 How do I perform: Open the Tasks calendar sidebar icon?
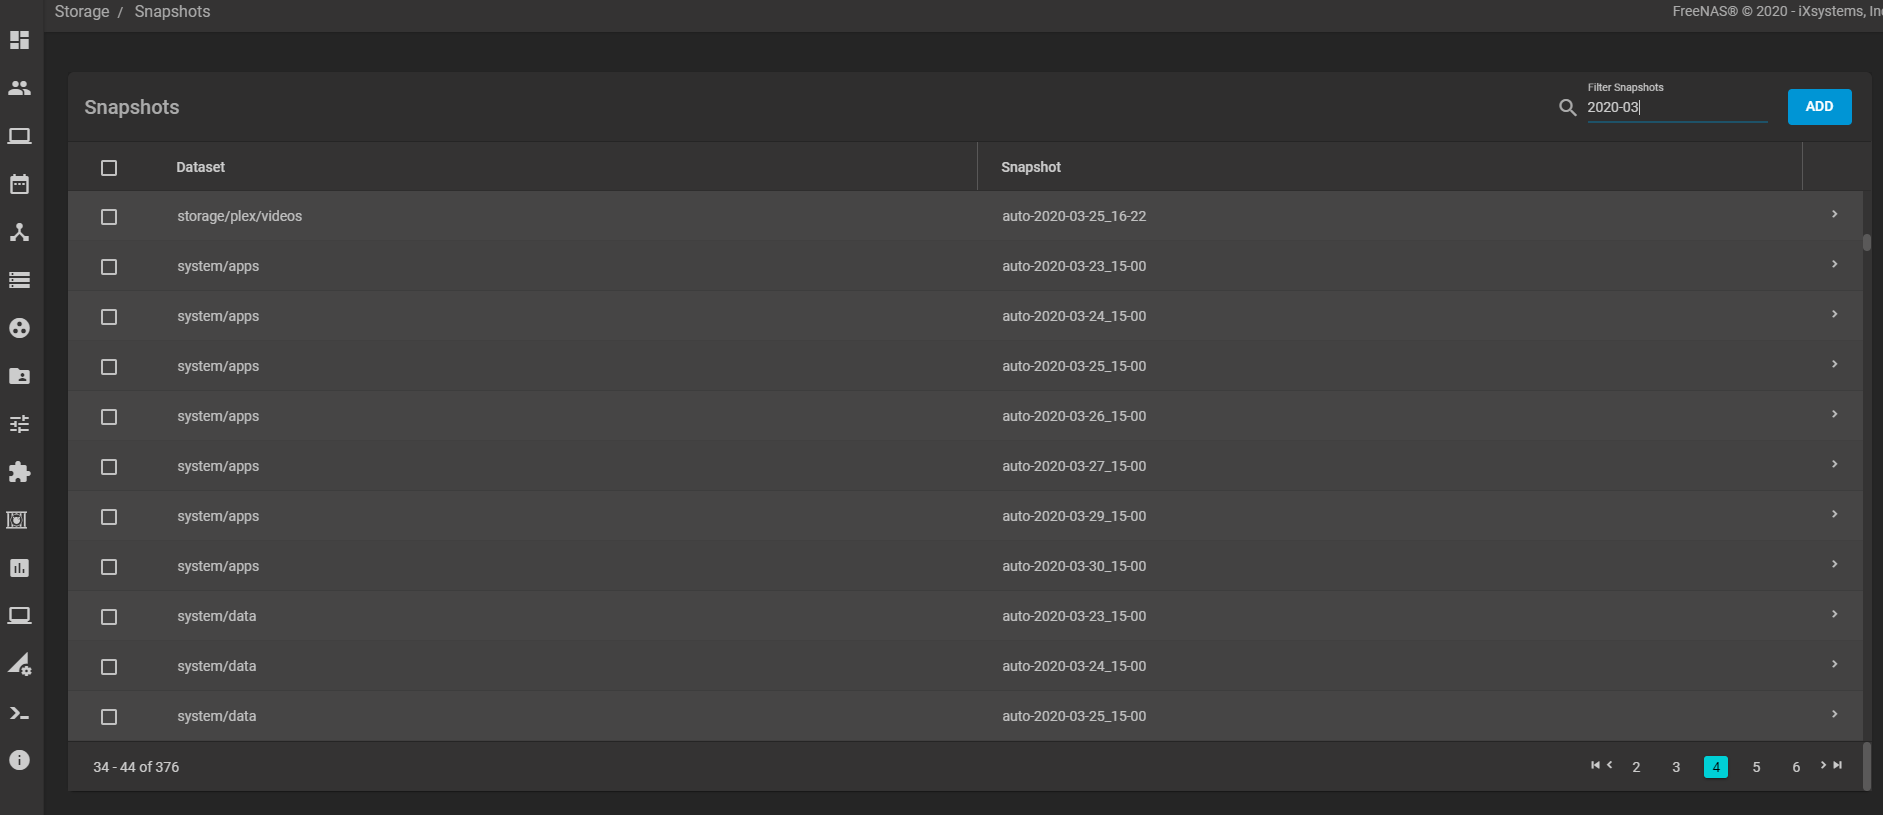pyautogui.click(x=19, y=184)
